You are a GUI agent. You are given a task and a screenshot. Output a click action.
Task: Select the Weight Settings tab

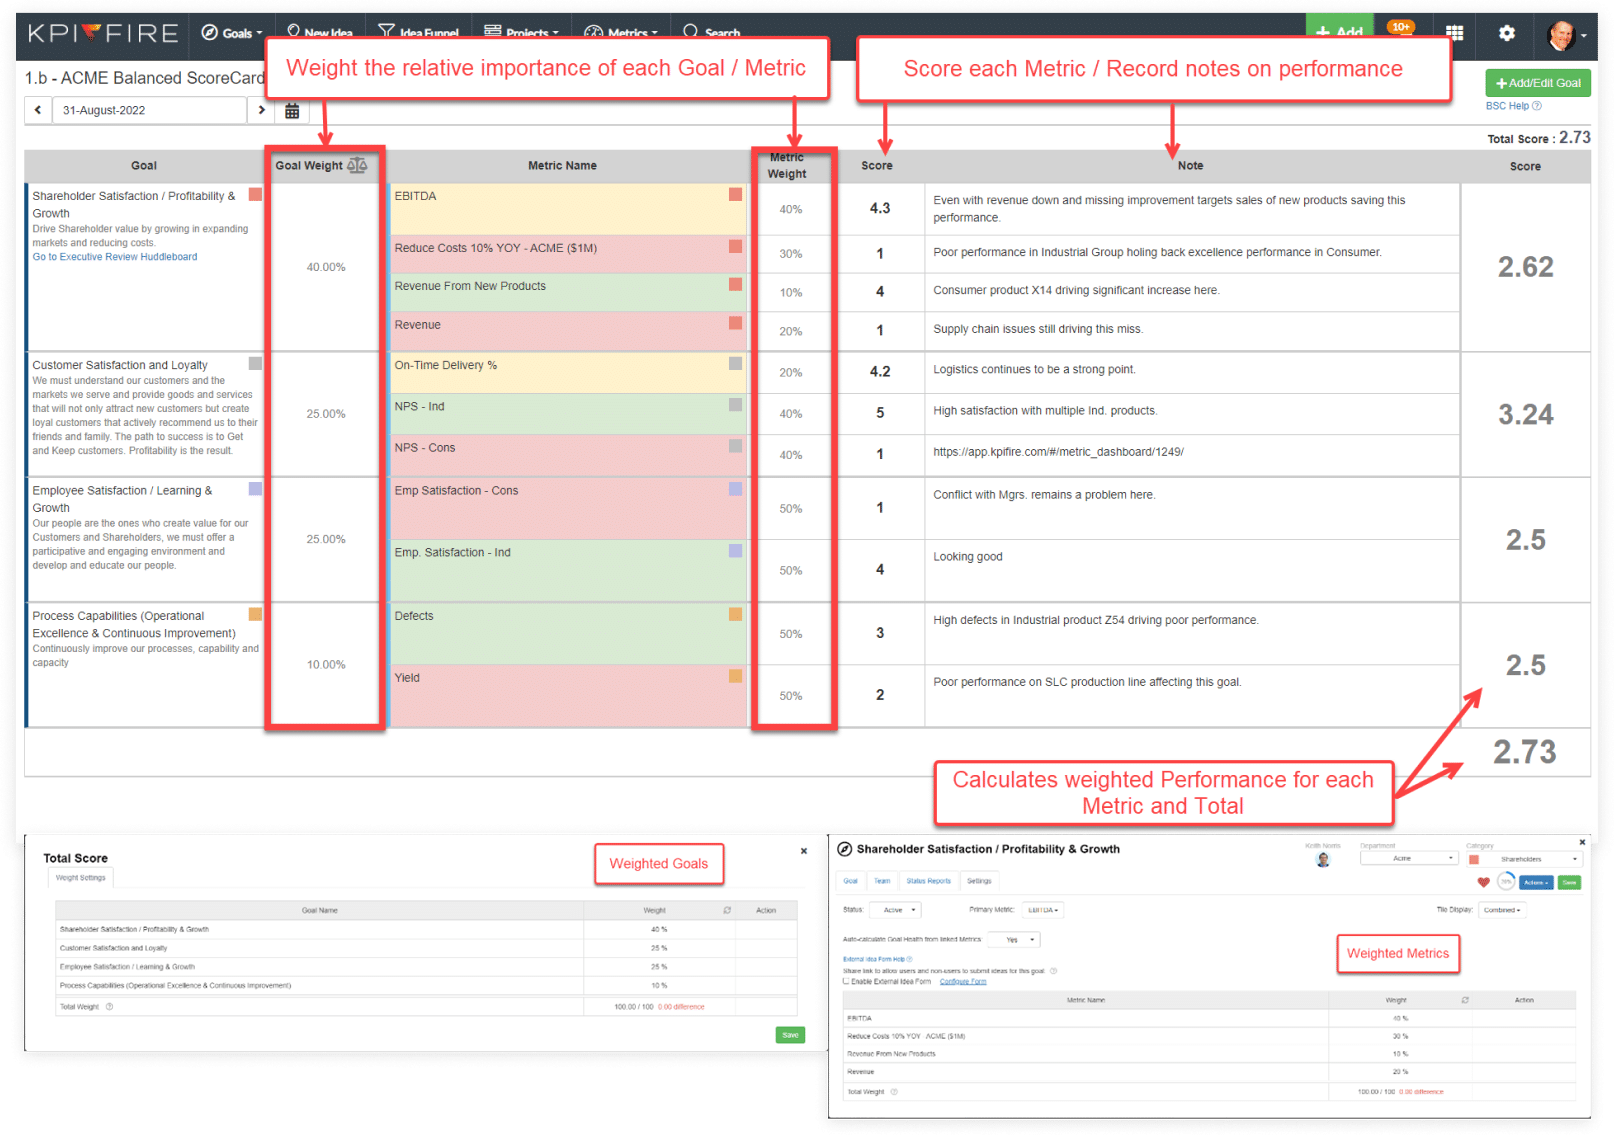tap(80, 878)
